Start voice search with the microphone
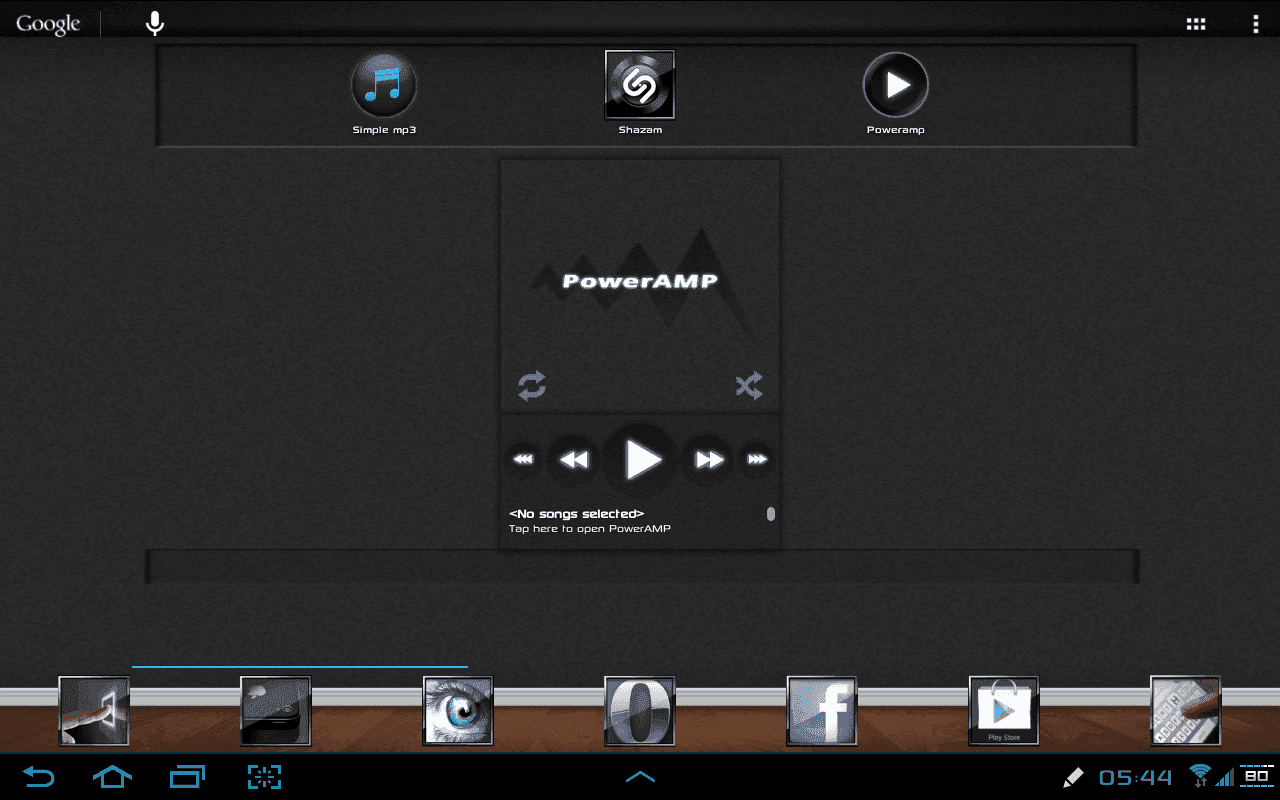Image resolution: width=1280 pixels, height=800 pixels. coord(154,23)
